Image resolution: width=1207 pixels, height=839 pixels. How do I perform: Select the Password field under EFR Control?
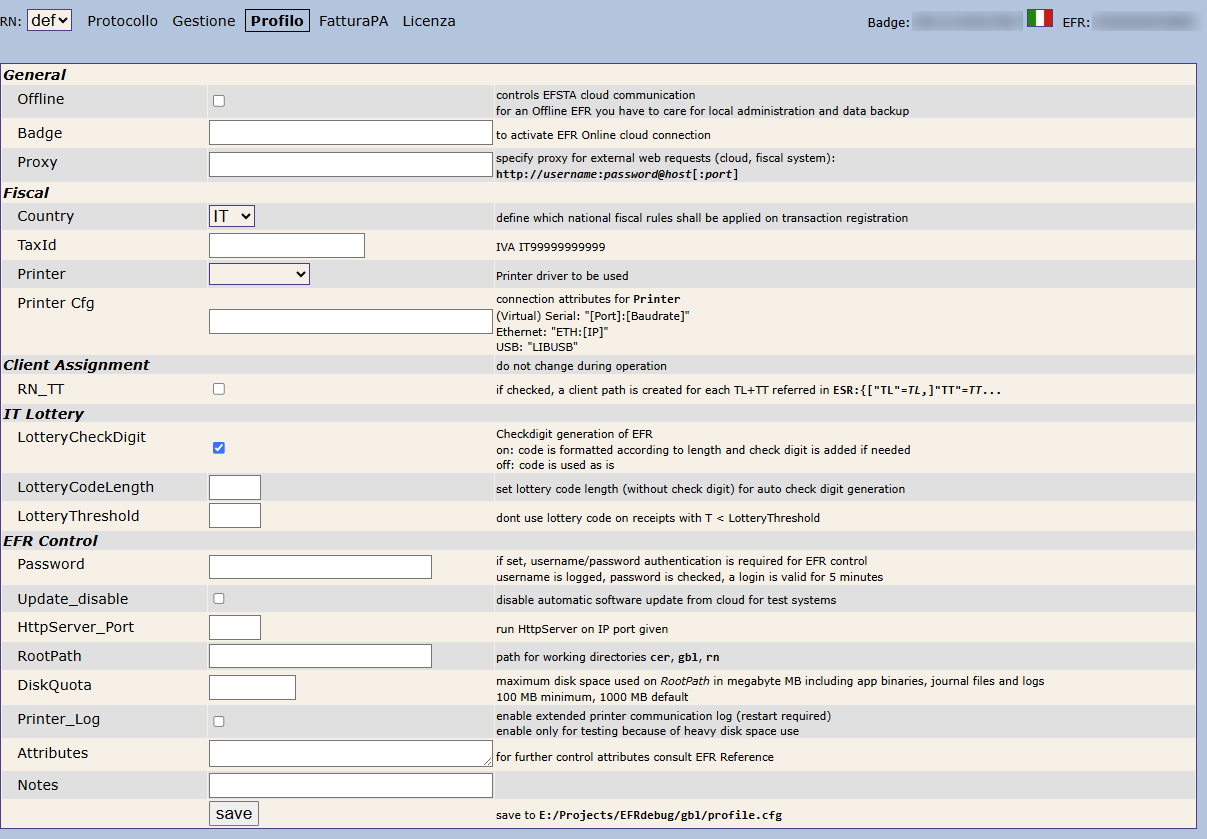point(320,567)
